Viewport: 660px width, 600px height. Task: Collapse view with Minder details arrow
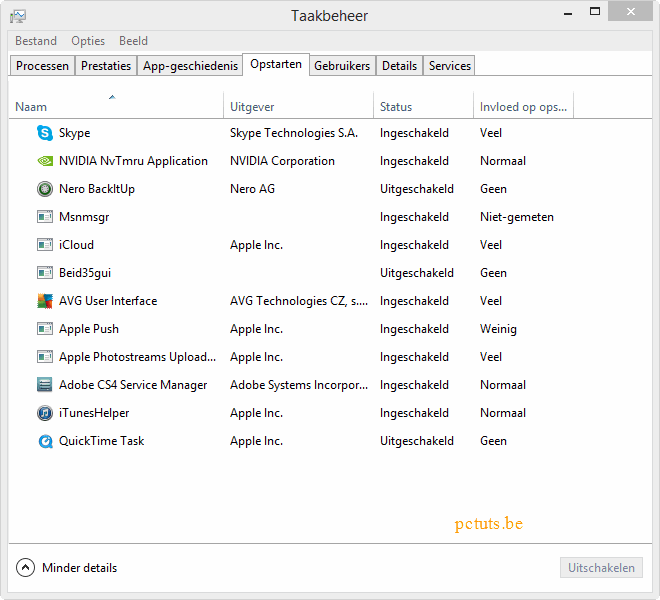[26, 568]
